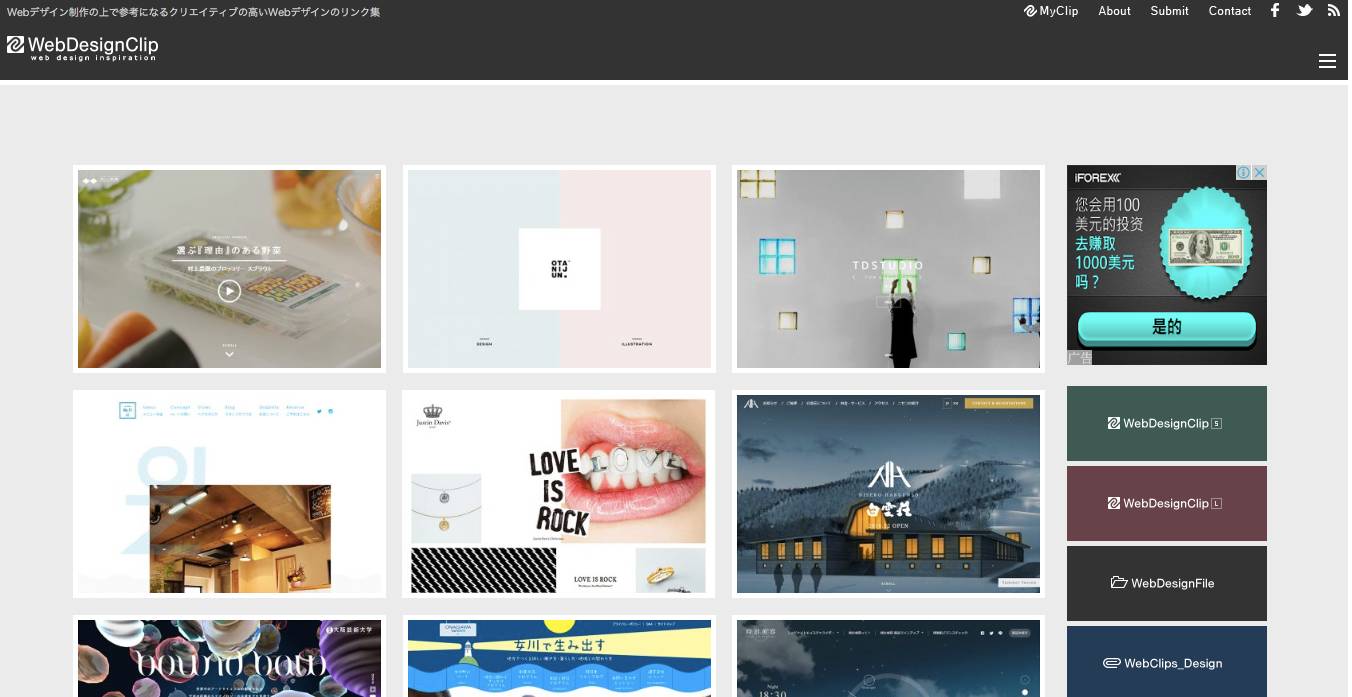Image resolution: width=1352 pixels, height=697 pixels.
Task: Open the maroon WebDesignClip L banner
Action: (1166, 503)
